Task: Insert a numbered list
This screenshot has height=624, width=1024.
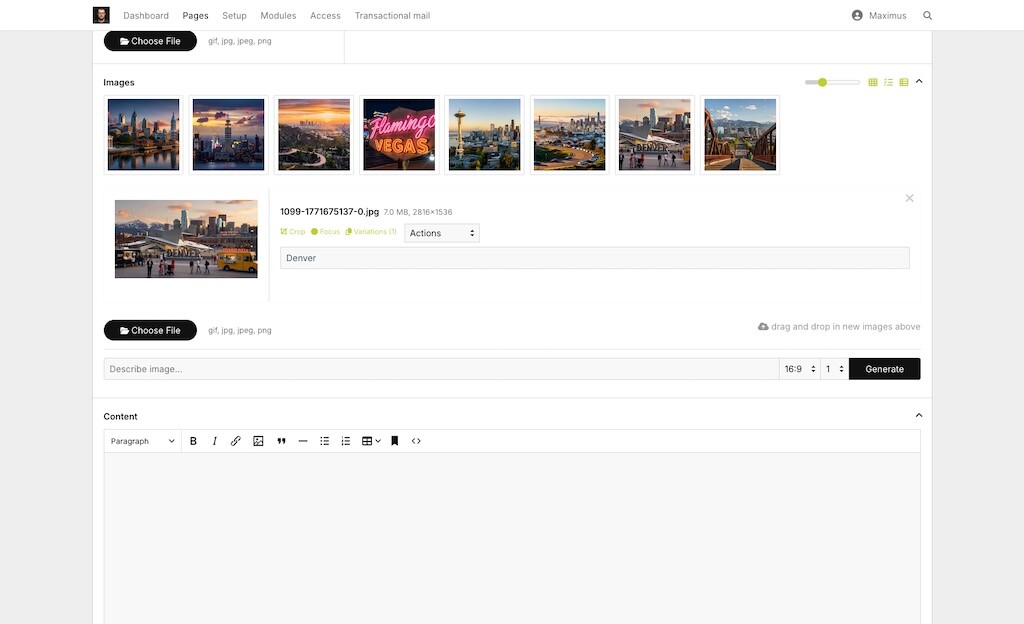Action: click(x=346, y=441)
